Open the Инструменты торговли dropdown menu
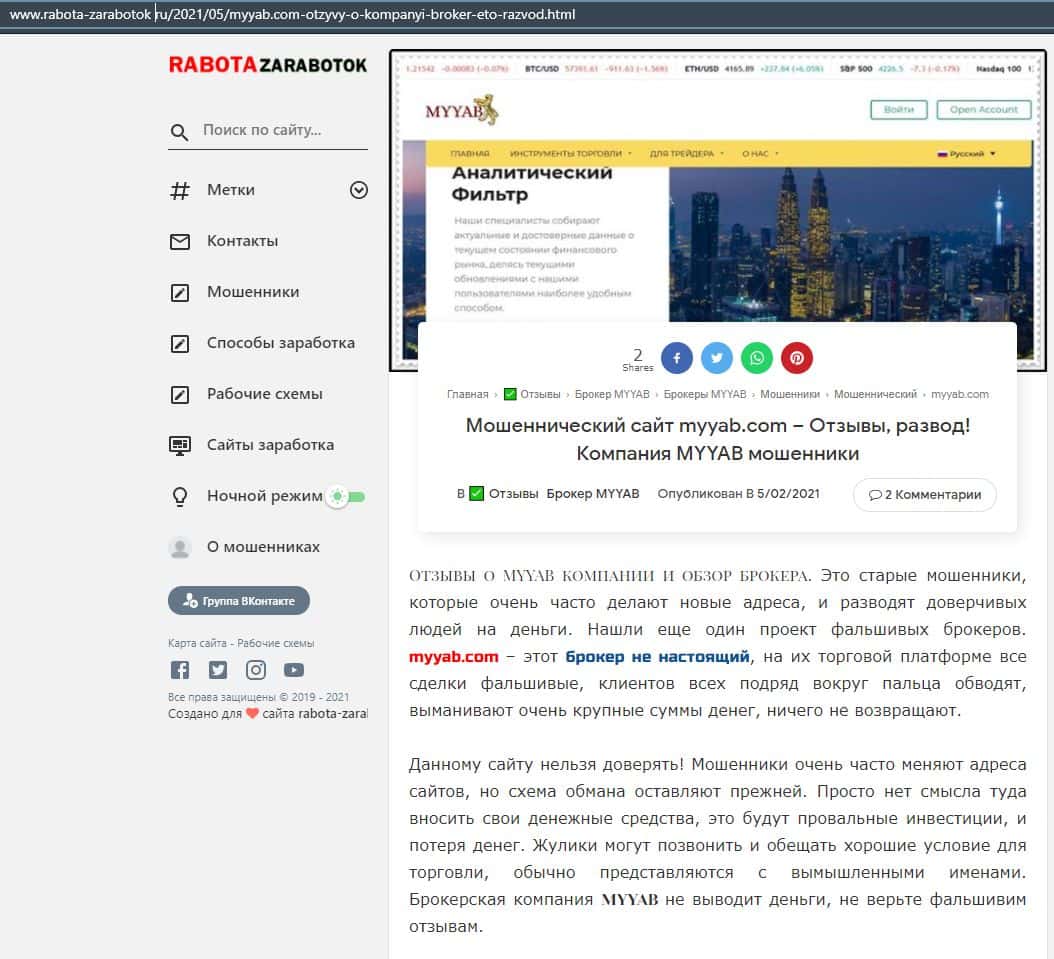This screenshot has height=959, width=1054. coord(570,154)
